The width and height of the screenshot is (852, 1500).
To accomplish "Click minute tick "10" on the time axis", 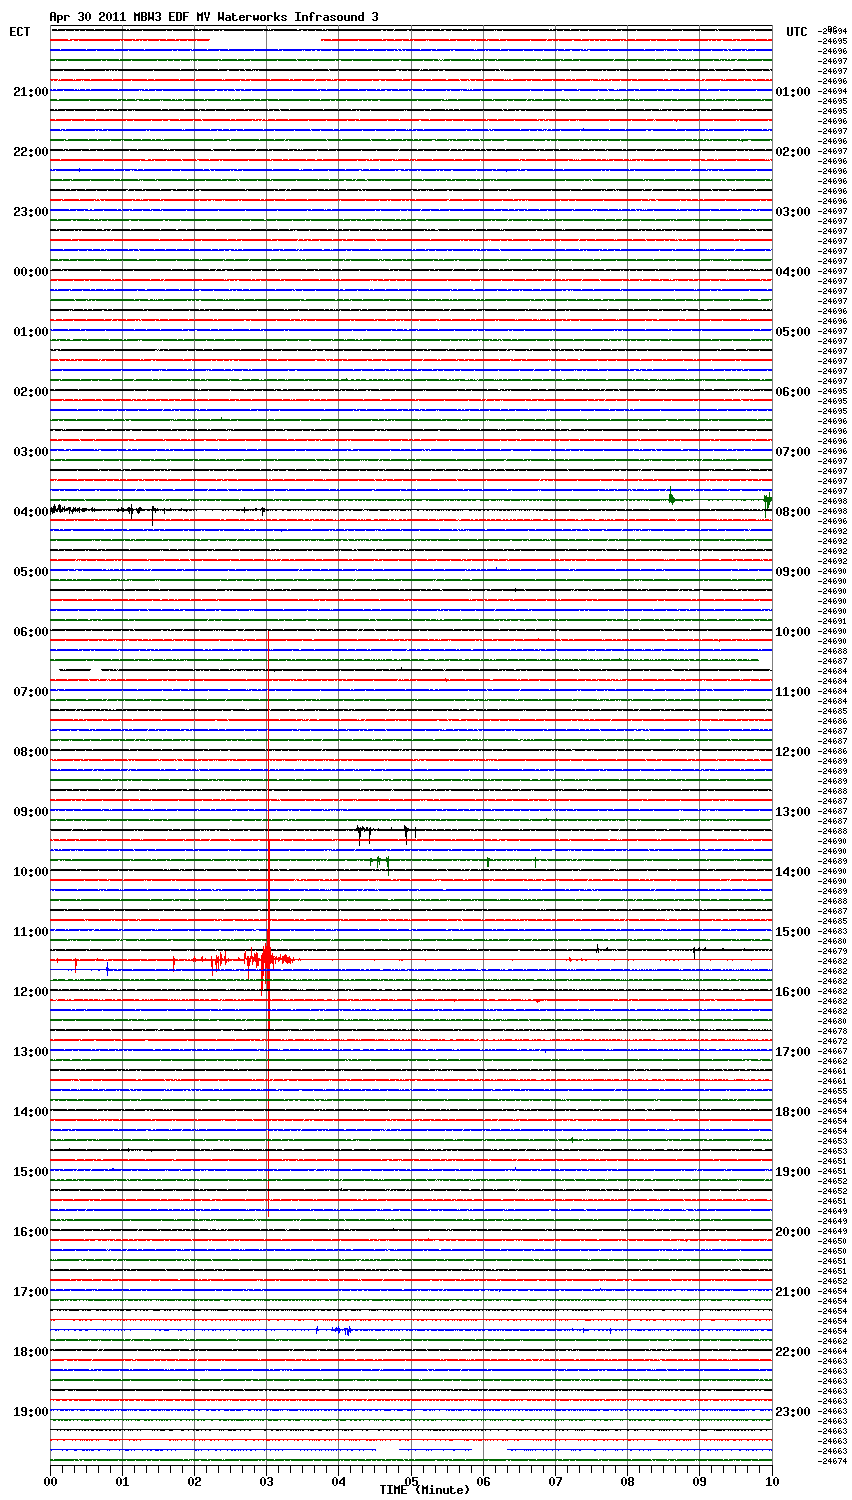I will click(771, 1480).
